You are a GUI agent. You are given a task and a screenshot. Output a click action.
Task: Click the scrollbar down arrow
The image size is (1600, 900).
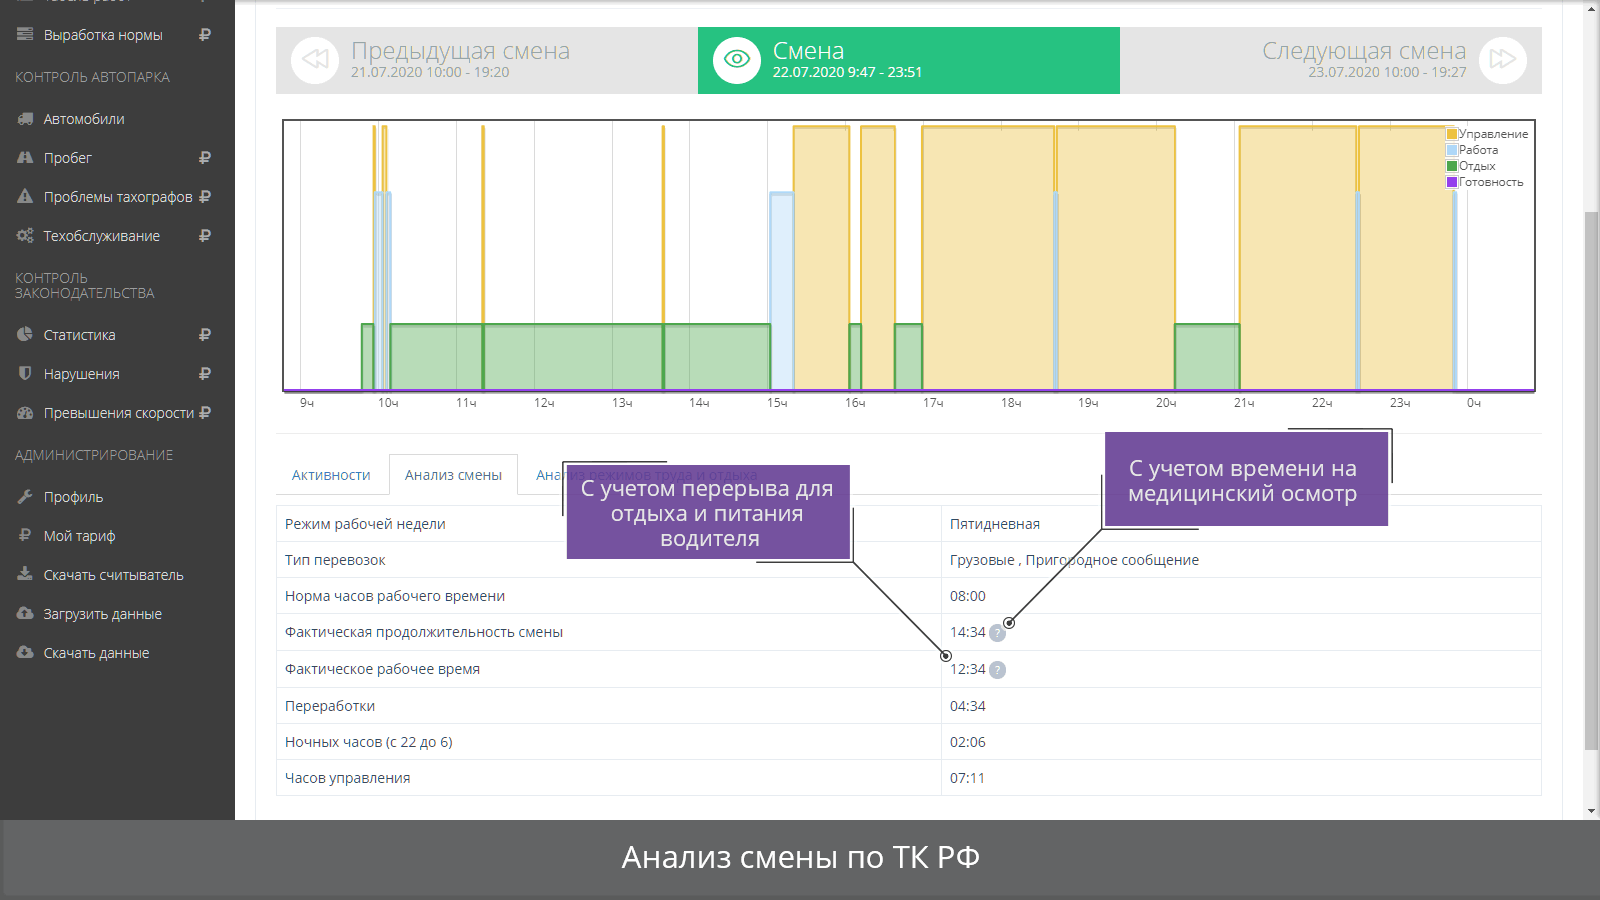[1592, 811]
